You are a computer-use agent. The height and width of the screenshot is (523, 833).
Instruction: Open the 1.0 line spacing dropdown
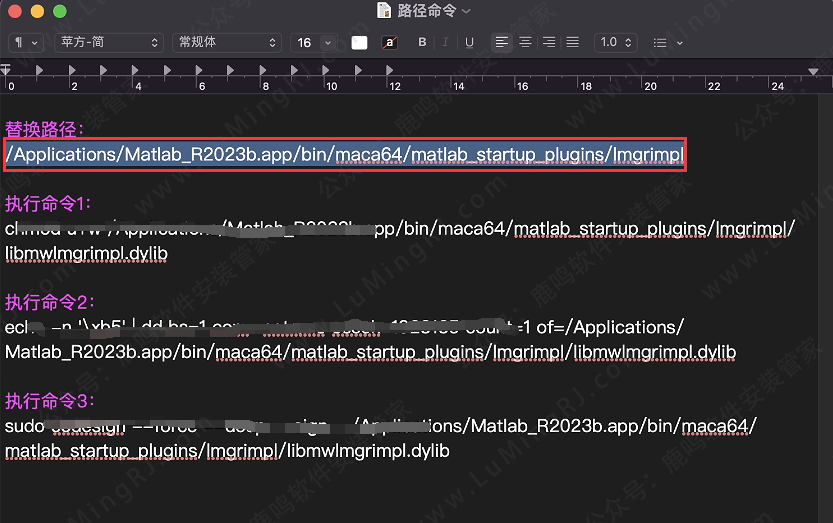(x=615, y=43)
